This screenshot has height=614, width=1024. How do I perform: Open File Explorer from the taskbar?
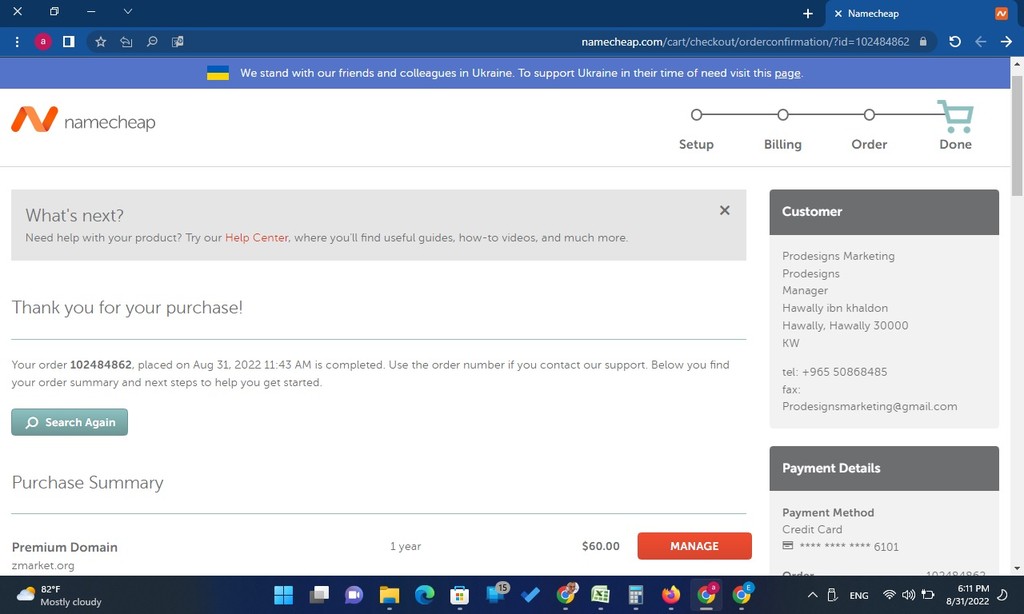point(389,595)
